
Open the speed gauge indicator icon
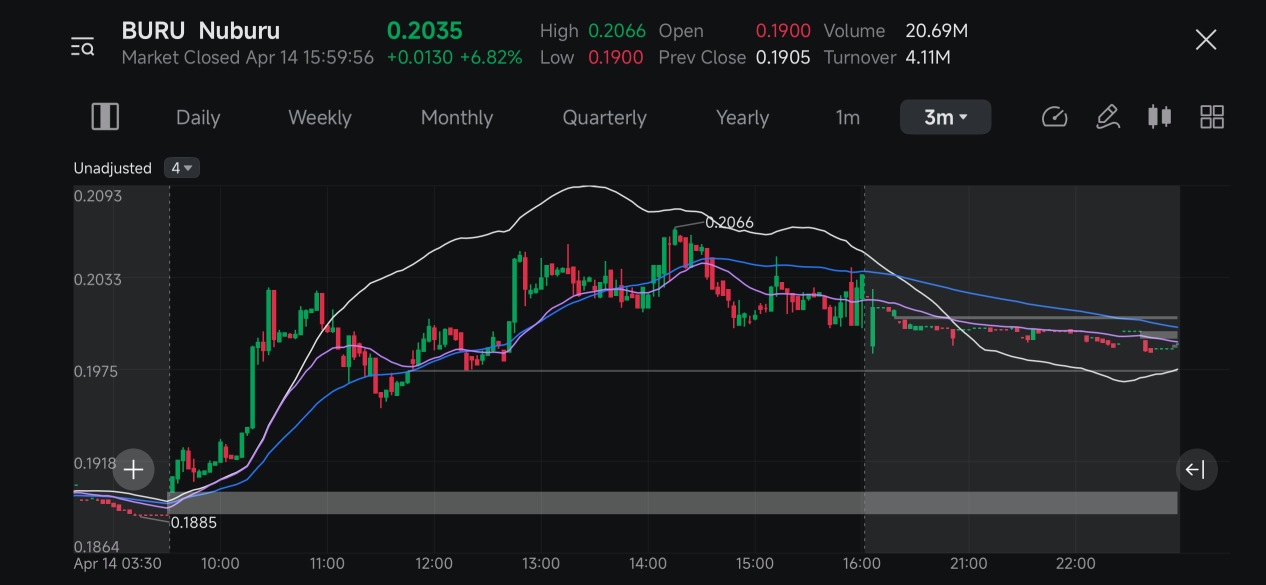tap(1054, 117)
